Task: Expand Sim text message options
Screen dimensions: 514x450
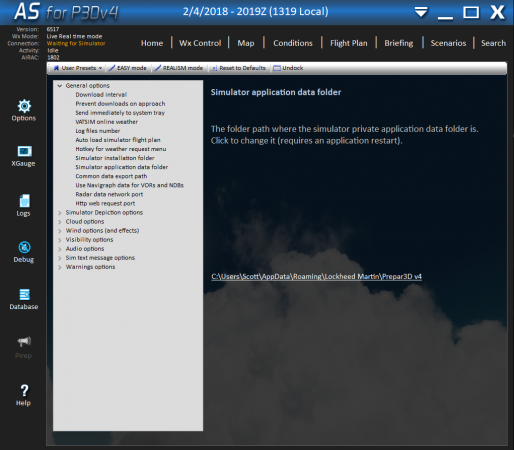Action: pyautogui.click(x=60, y=258)
